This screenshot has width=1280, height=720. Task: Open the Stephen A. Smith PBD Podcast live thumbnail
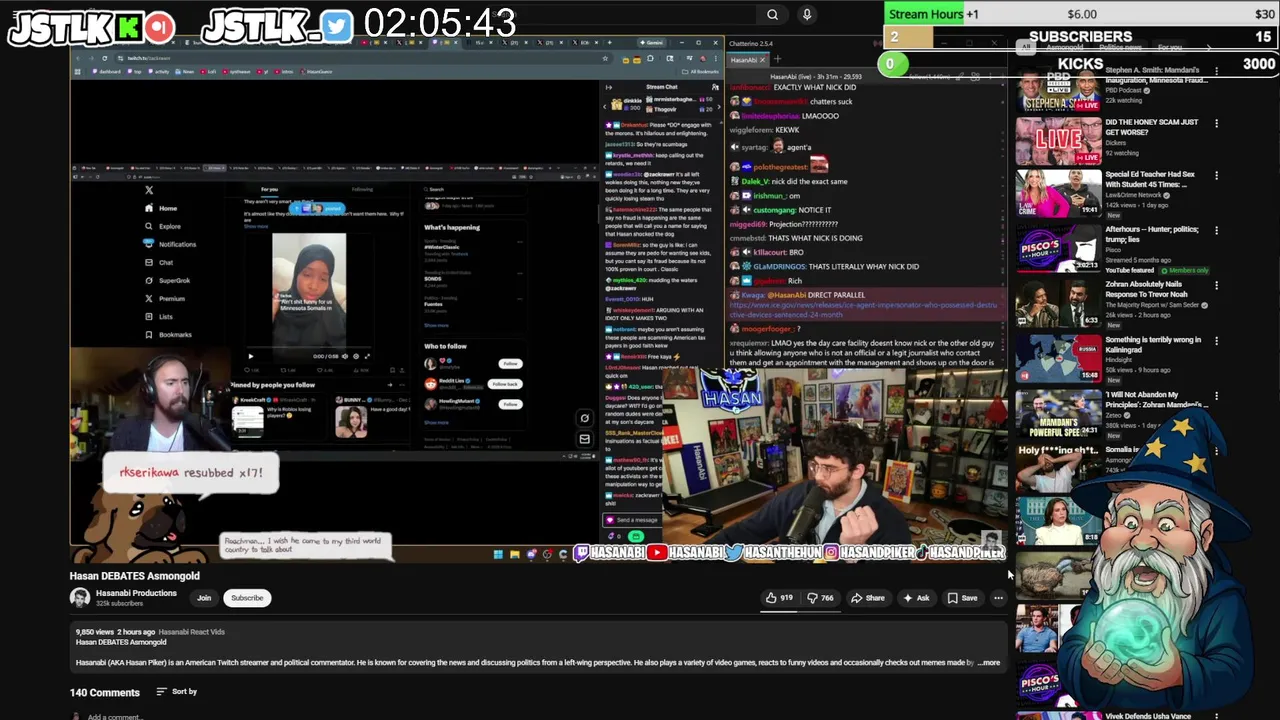pos(1058,90)
